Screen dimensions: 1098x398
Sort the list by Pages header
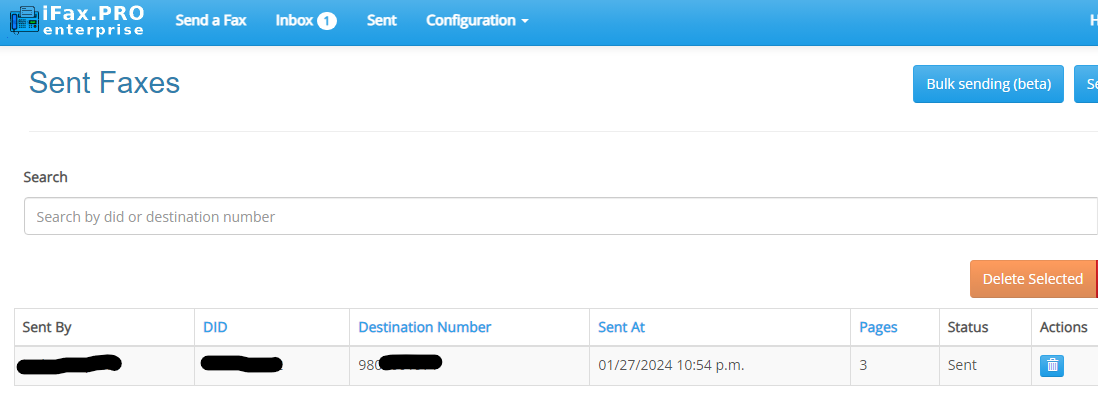click(x=878, y=327)
